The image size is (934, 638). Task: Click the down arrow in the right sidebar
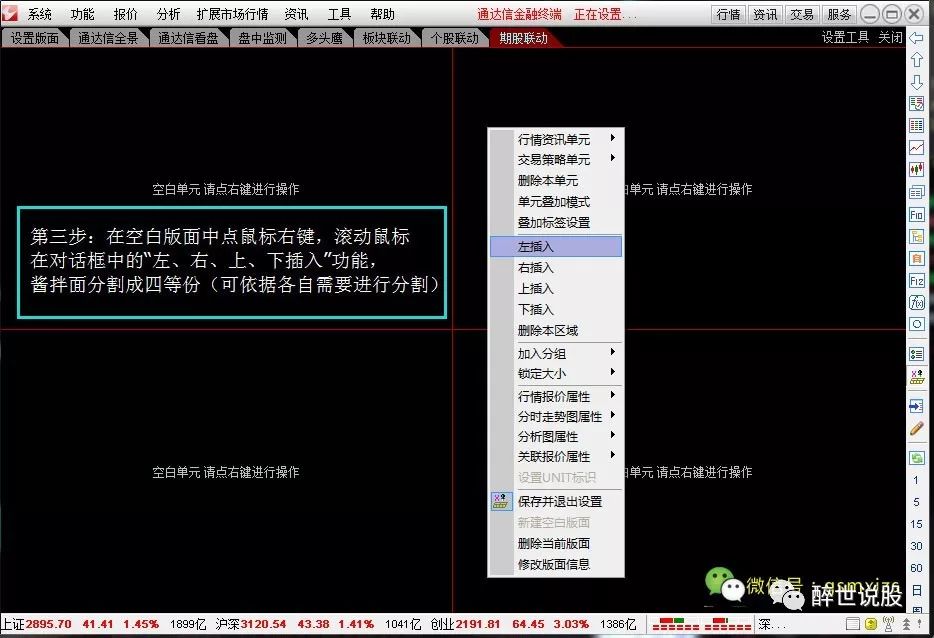[917, 82]
